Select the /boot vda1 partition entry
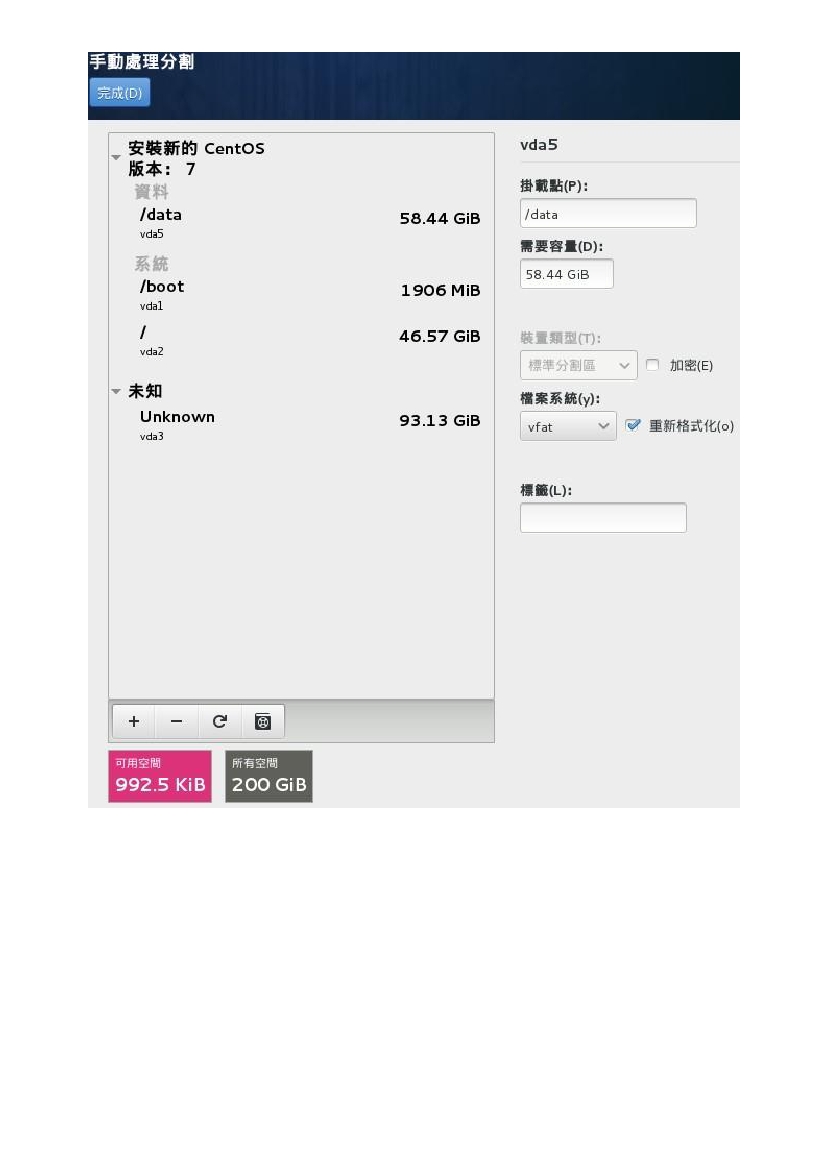Viewport: 827px width, 1169px height. click(x=301, y=294)
